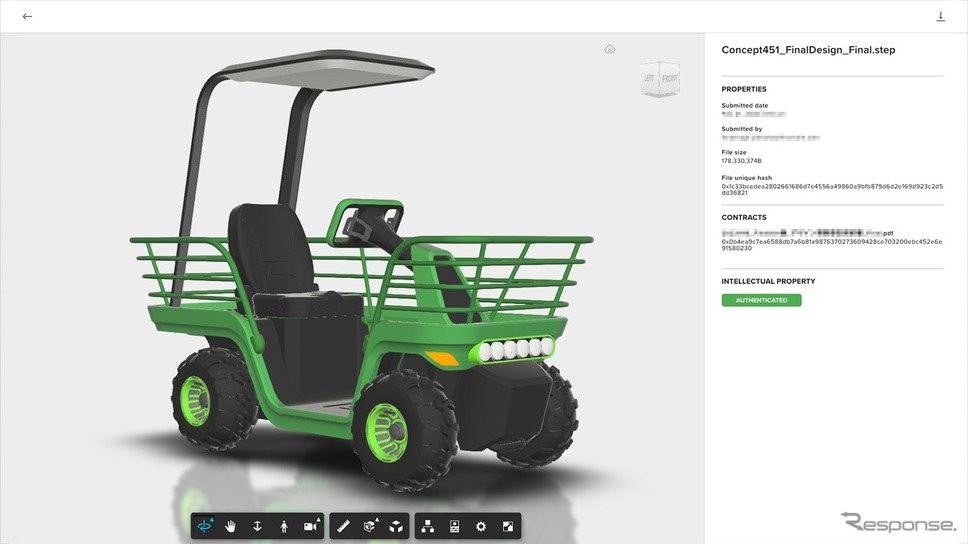The height and width of the screenshot is (544, 968).
Task: Activate the Zoom tool with vertical arrow
Action: tap(257, 526)
